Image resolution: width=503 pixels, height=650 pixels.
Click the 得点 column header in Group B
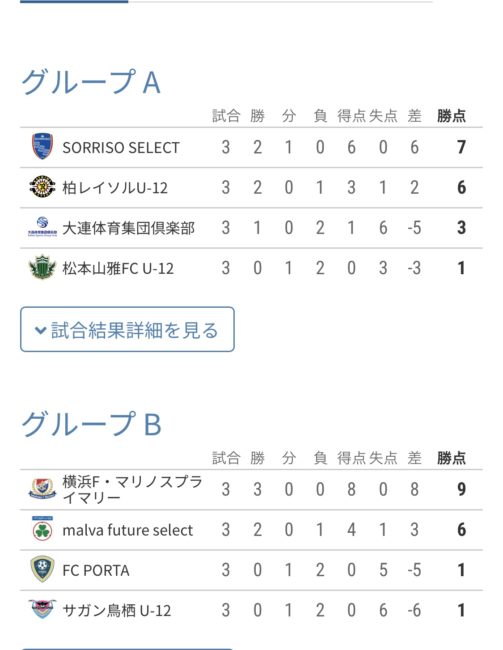pyautogui.click(x=351, y=458)
